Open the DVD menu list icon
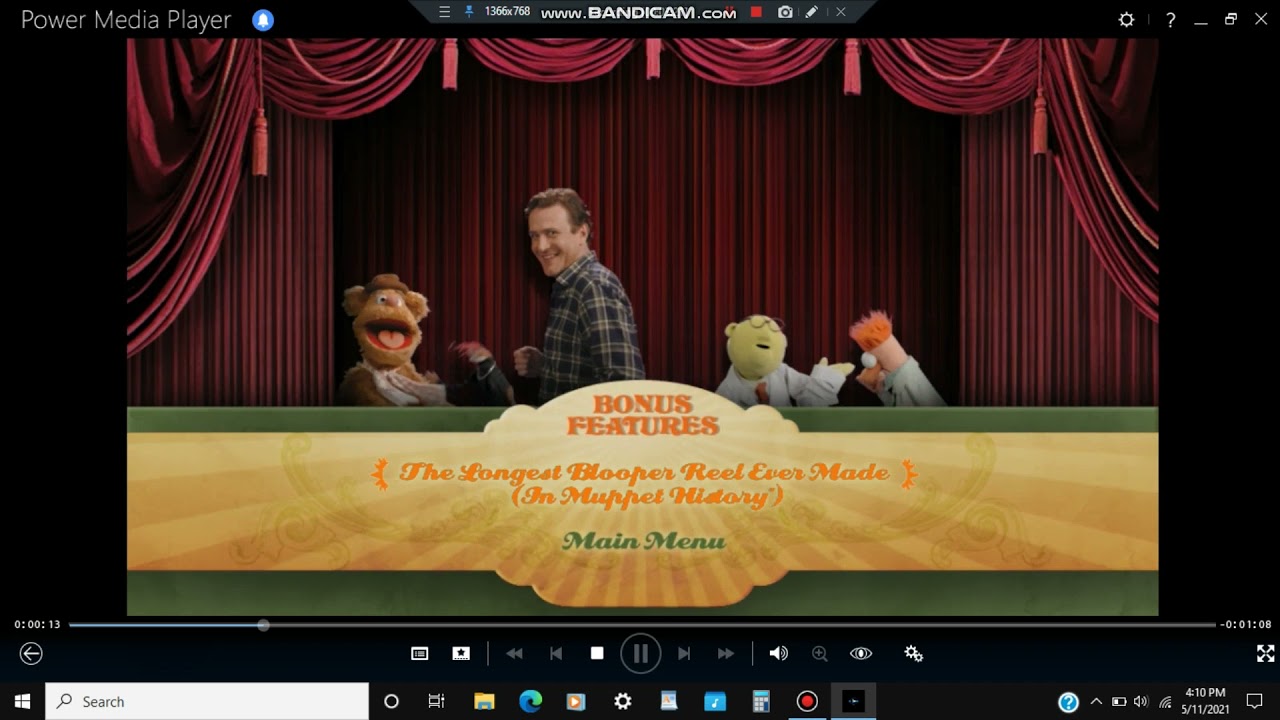 (x=420, y=653)
